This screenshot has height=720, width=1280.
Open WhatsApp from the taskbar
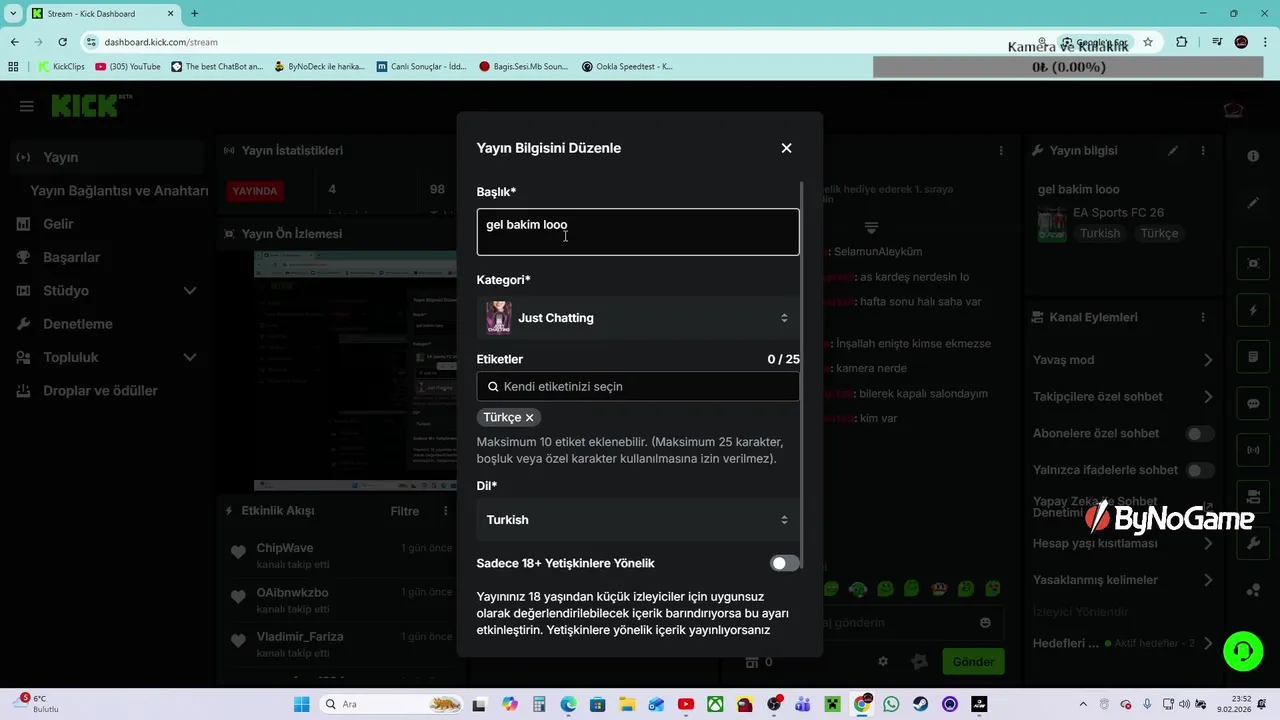891,704
